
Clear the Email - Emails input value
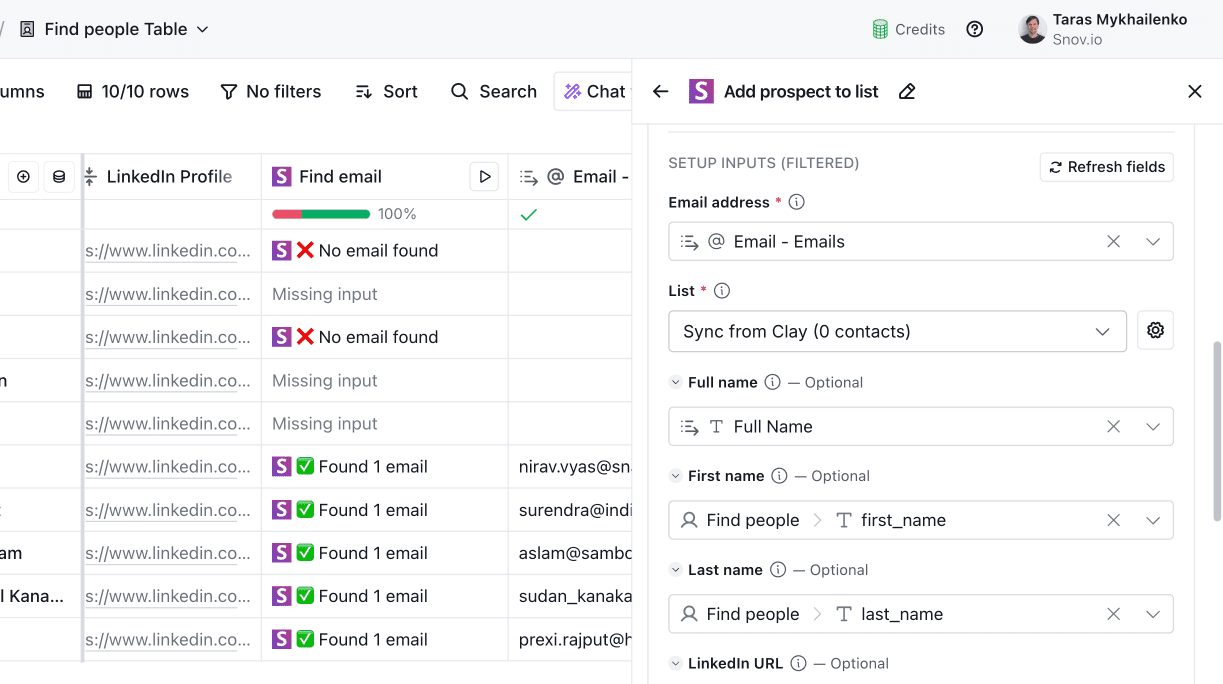coord(1113,242)
